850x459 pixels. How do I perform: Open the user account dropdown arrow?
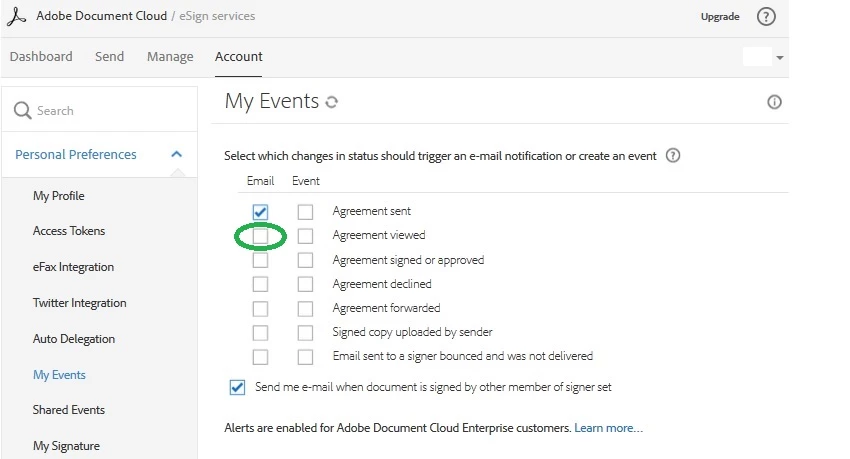click(x=780, y=58)
